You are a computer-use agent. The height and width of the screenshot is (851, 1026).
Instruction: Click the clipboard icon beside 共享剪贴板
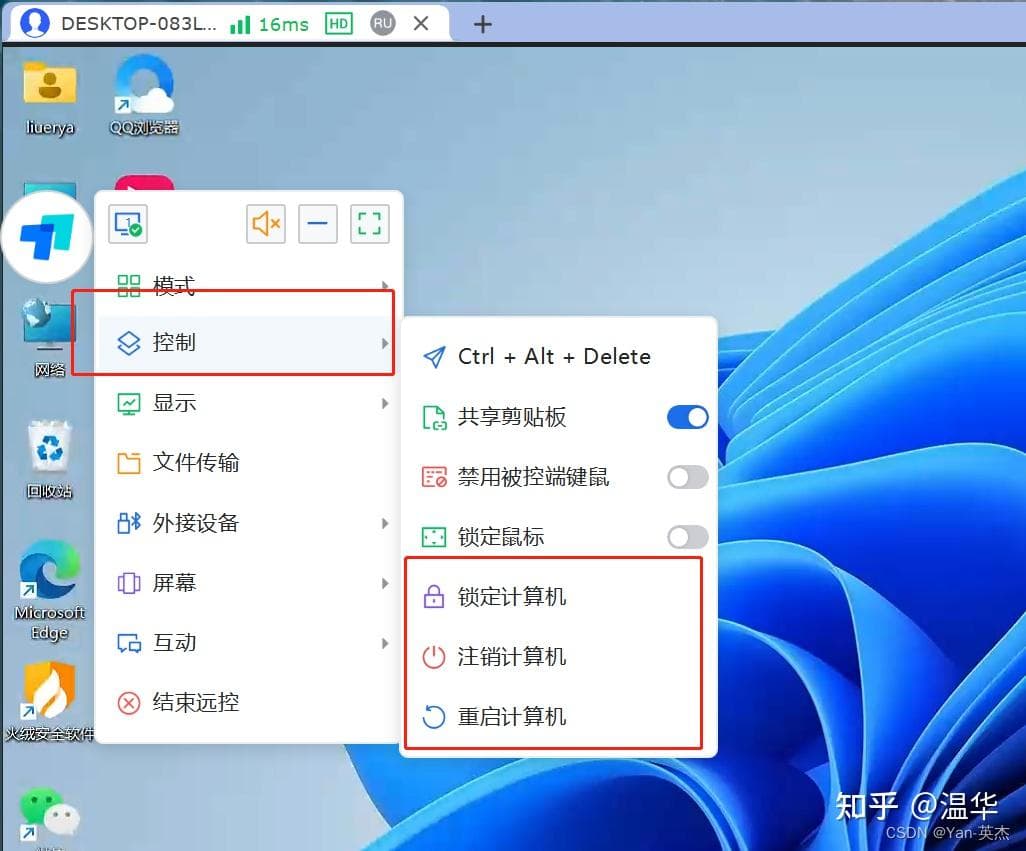click(434, 417)
